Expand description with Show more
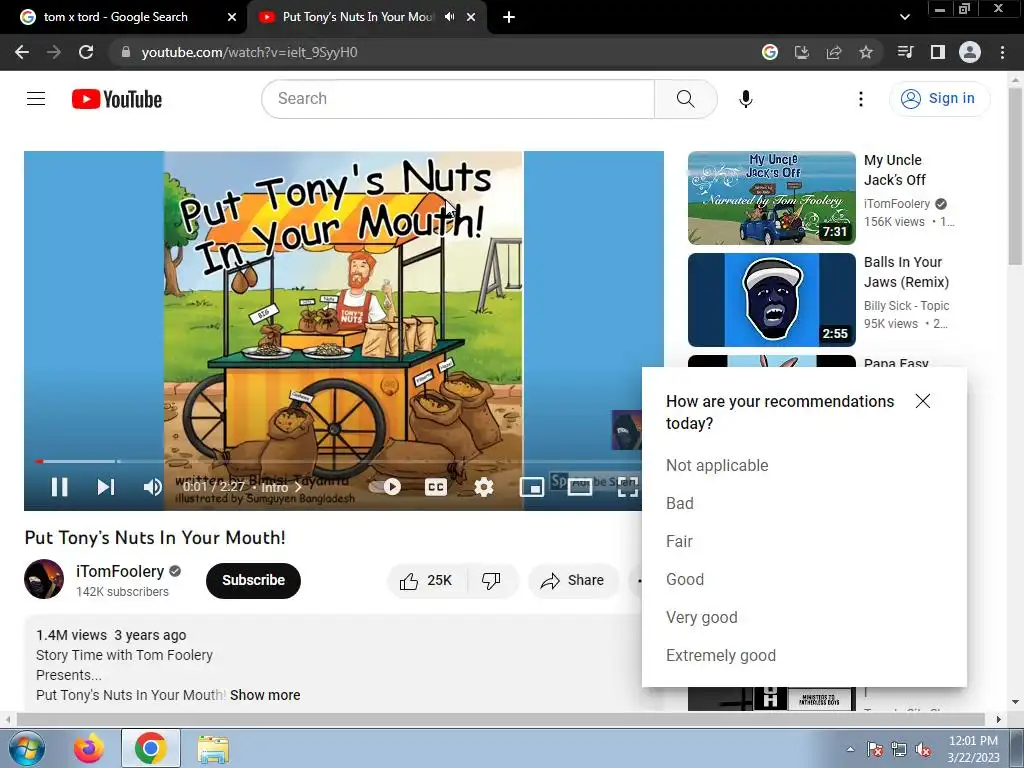Image resolution: width=1024 pixels, height=768 pixels. click(x=265, y=695)
